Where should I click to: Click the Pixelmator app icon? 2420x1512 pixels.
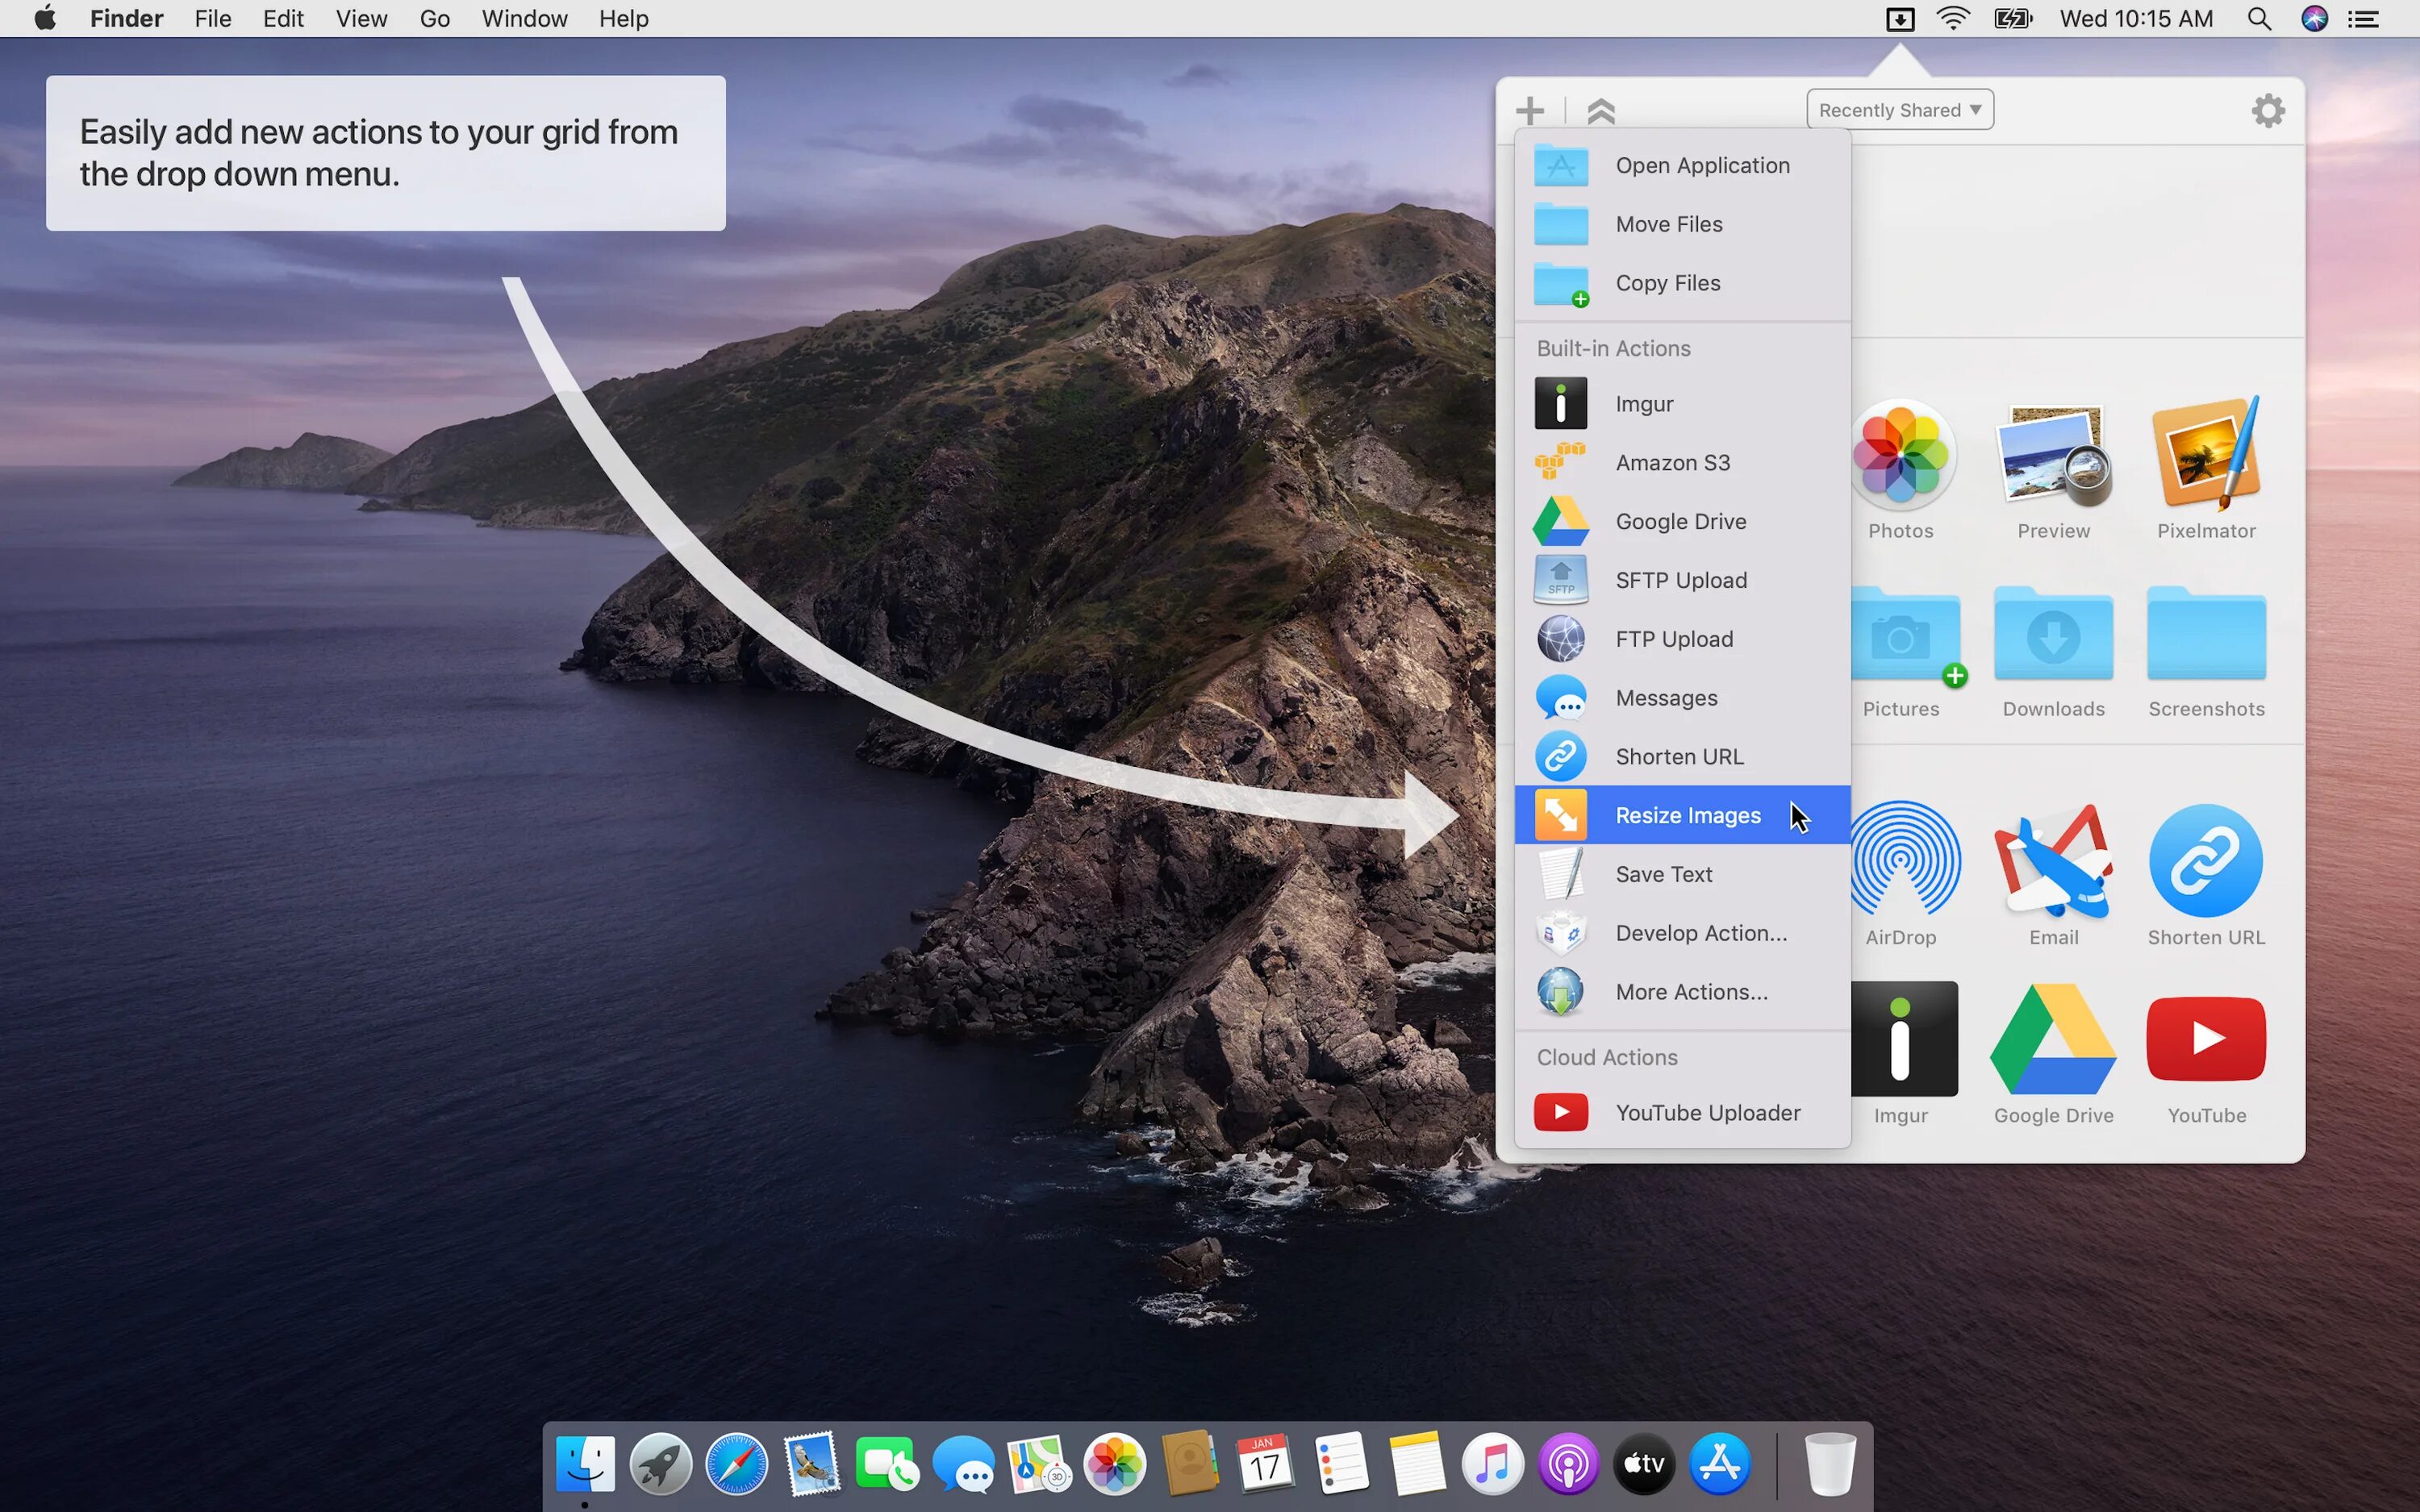coord(2205,455)
